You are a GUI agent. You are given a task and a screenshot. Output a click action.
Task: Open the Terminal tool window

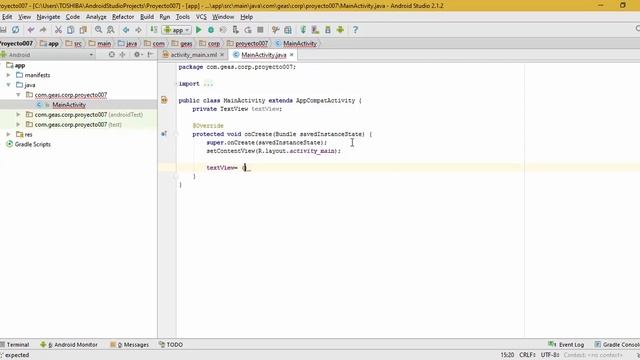pyautogui.click(x=15, y=345)
